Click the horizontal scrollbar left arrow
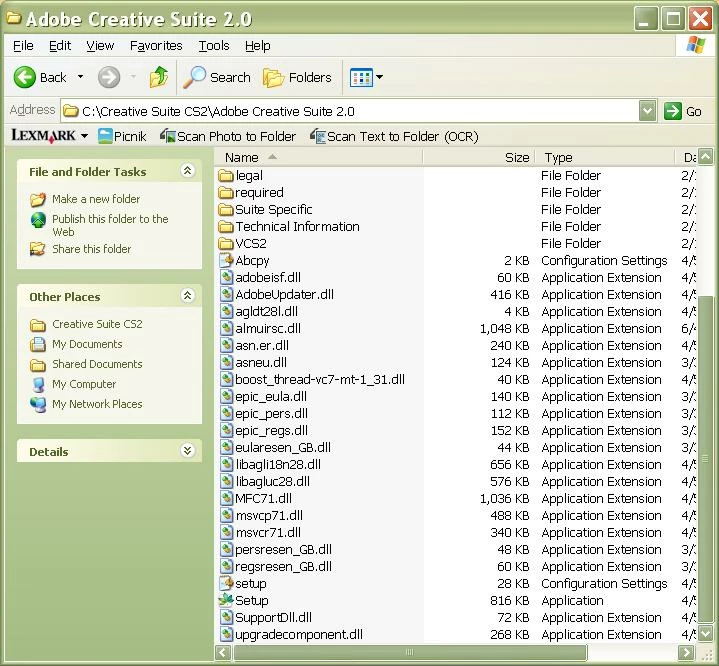The image size is (719, 666). 223,652
